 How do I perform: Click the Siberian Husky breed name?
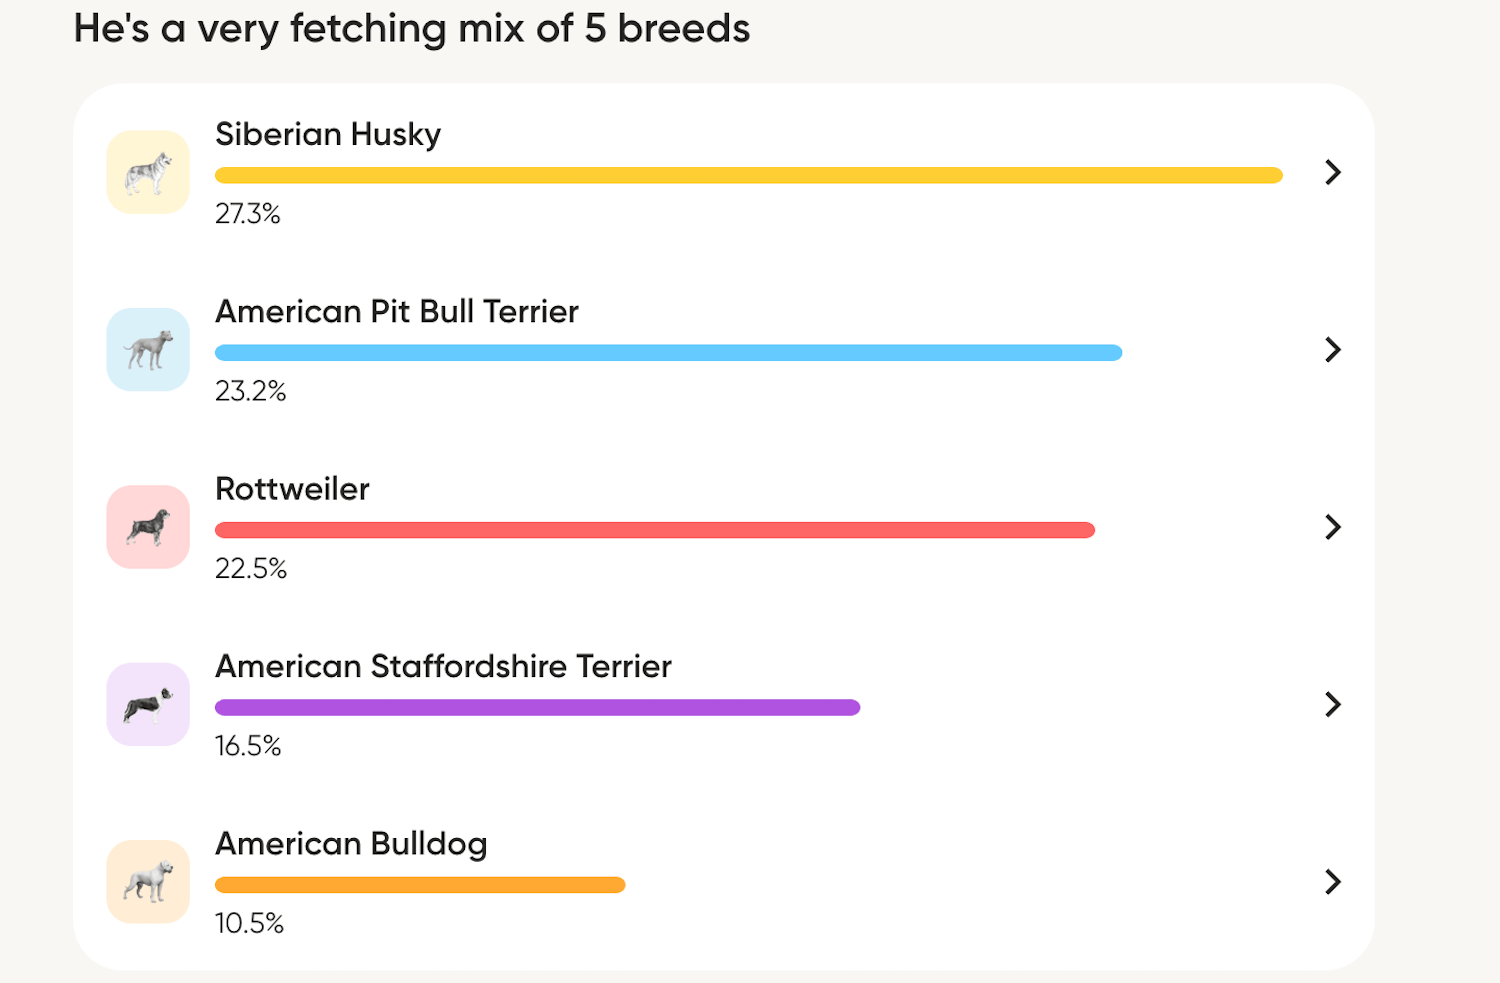click(328, 134)
